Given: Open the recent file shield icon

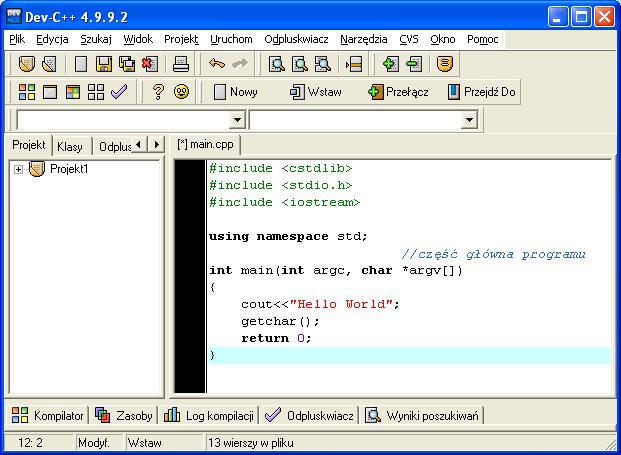Looking at the screenshot, I should tap(50, 64).
